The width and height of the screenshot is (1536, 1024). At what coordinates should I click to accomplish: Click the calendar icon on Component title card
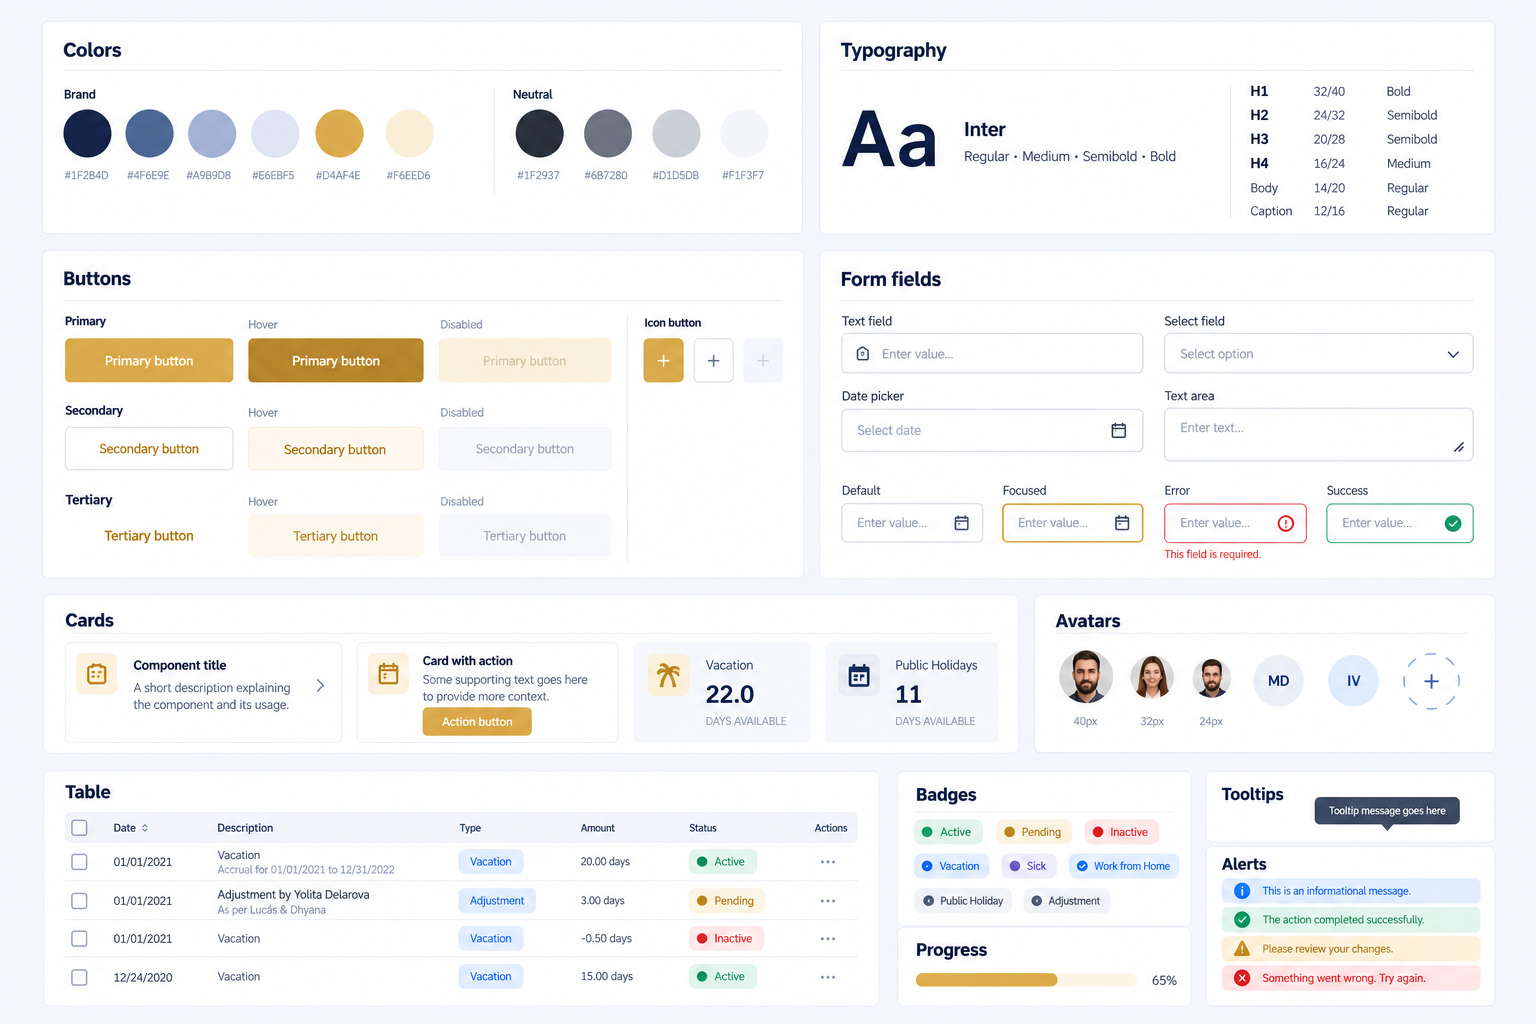pos(97,674)
